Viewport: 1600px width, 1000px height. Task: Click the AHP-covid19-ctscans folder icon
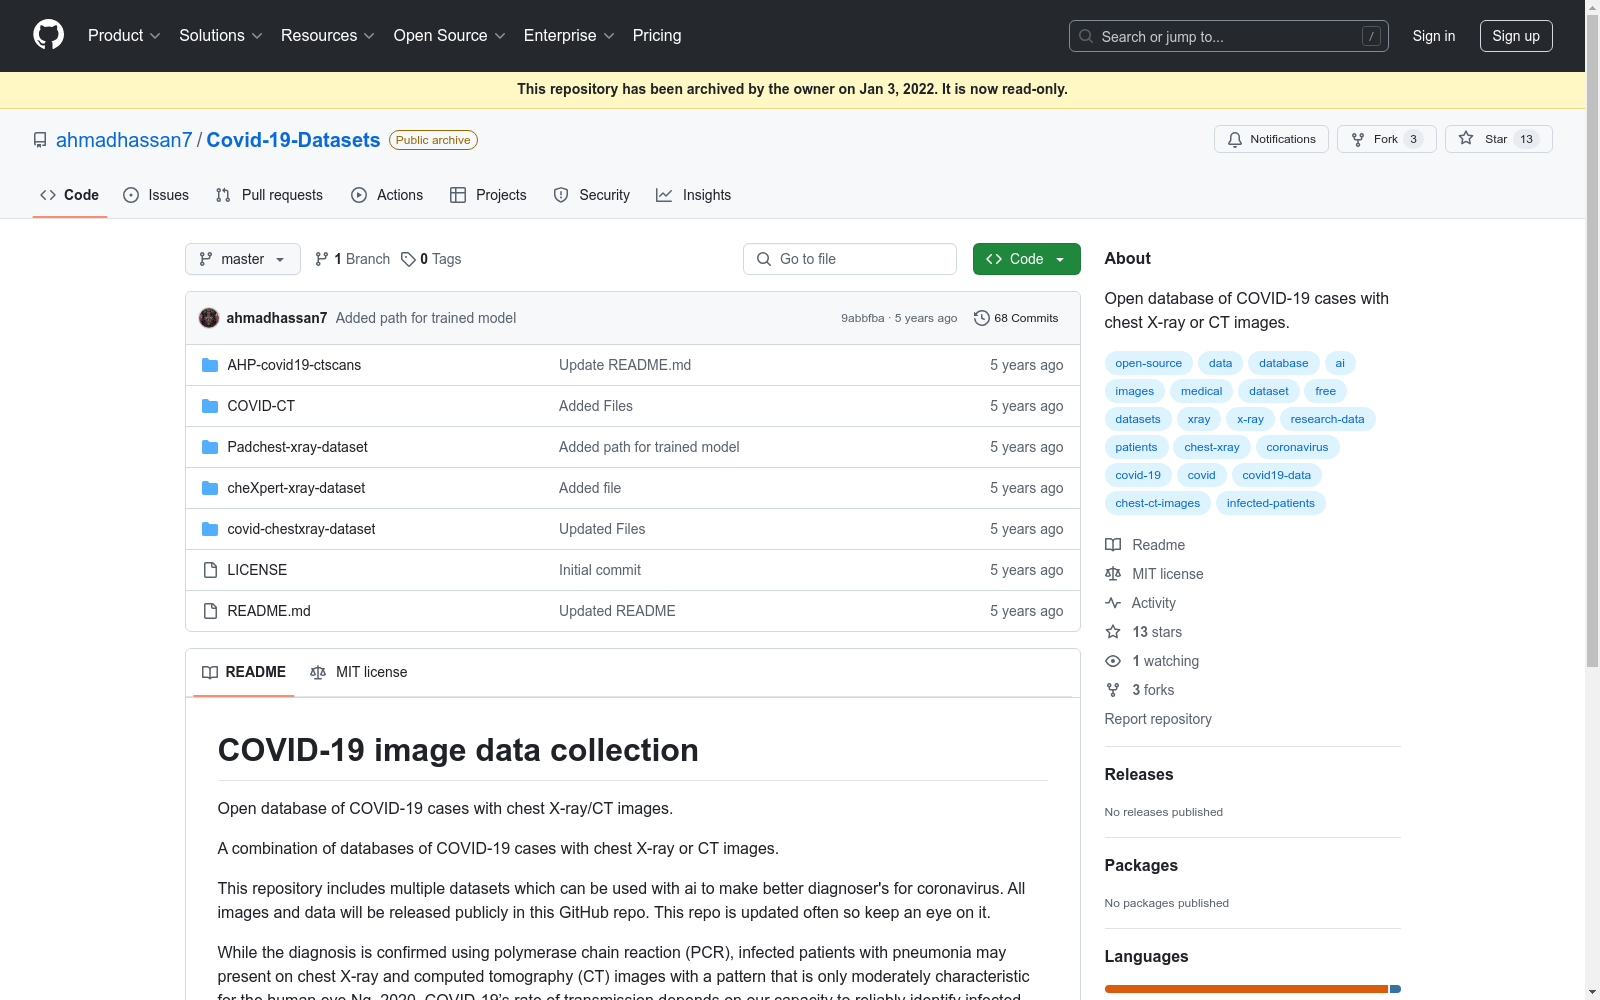[x=210, y=365]
